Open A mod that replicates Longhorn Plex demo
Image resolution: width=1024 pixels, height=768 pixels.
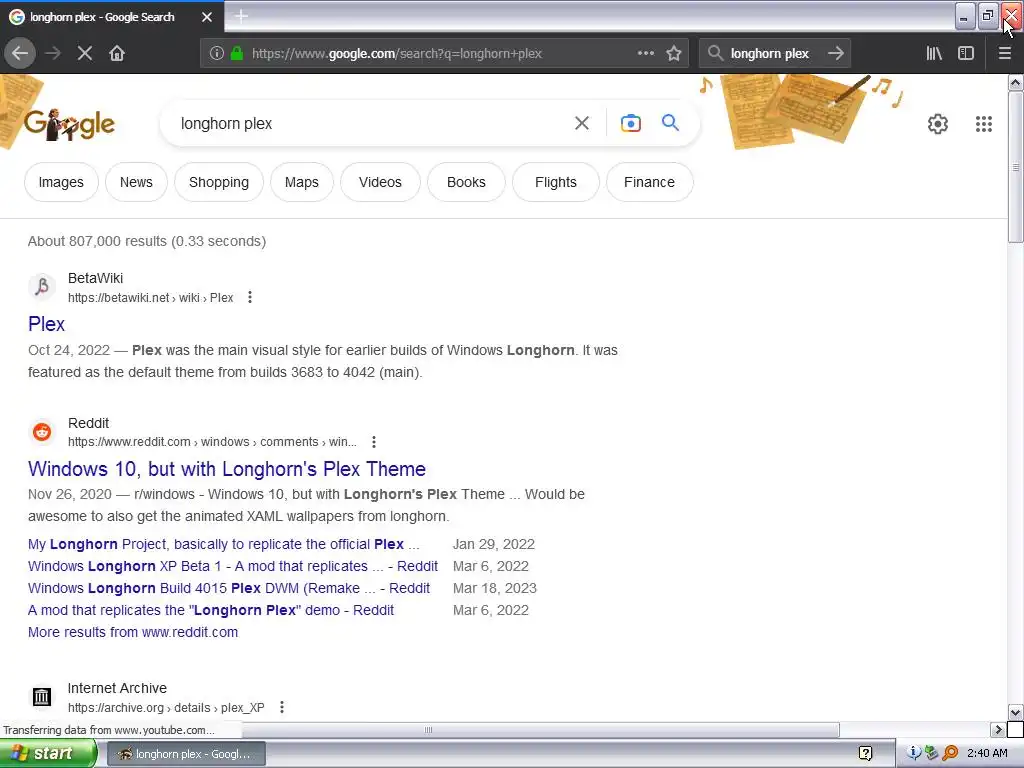point(211,610)
